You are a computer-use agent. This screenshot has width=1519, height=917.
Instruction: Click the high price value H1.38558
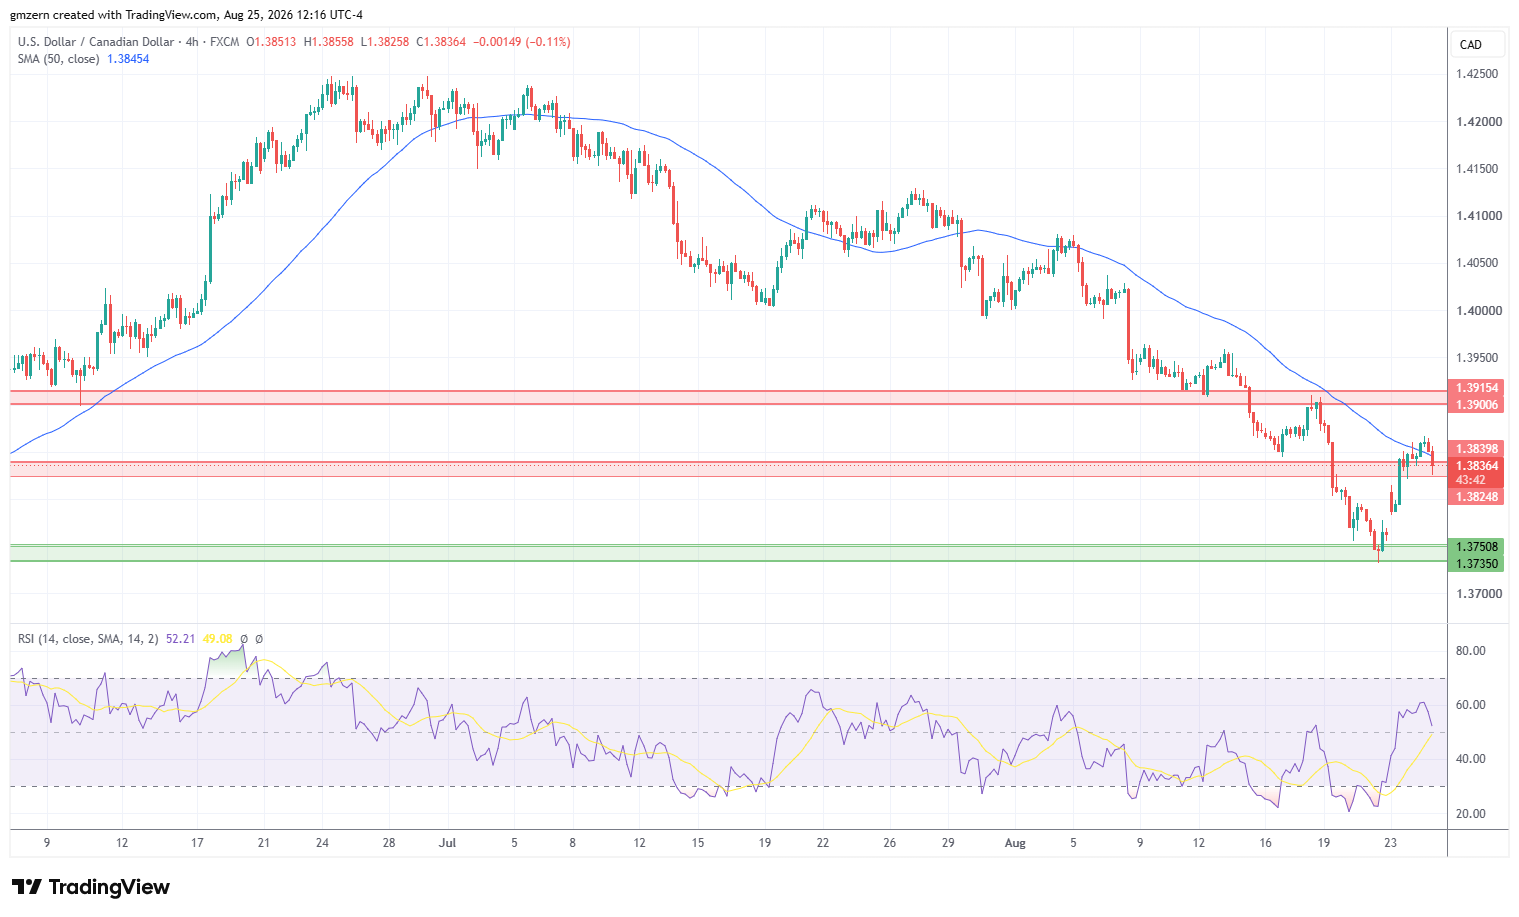pos(329,42)
